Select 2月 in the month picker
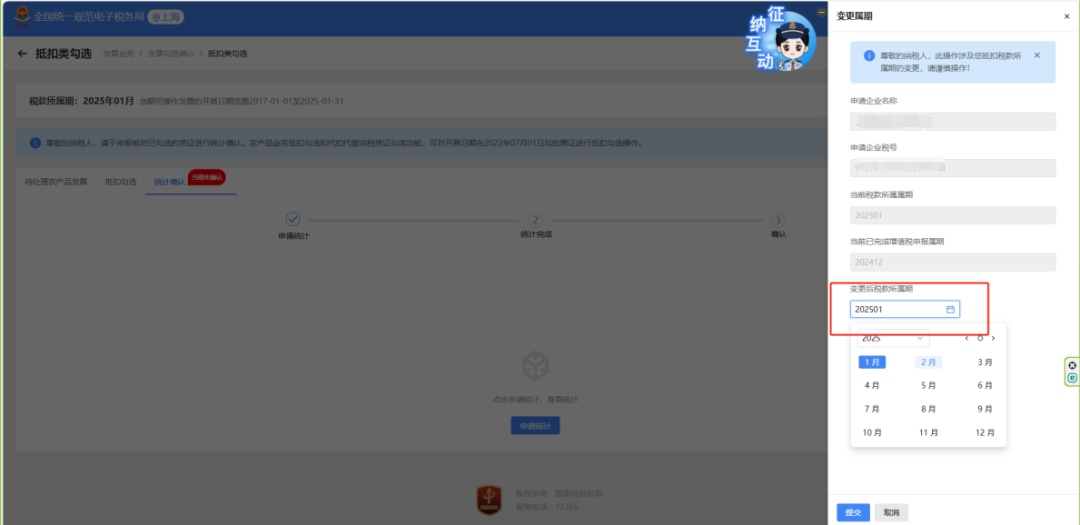Image resolution: width=1080 pixels, height=525 pixels. tap(928, 362)
